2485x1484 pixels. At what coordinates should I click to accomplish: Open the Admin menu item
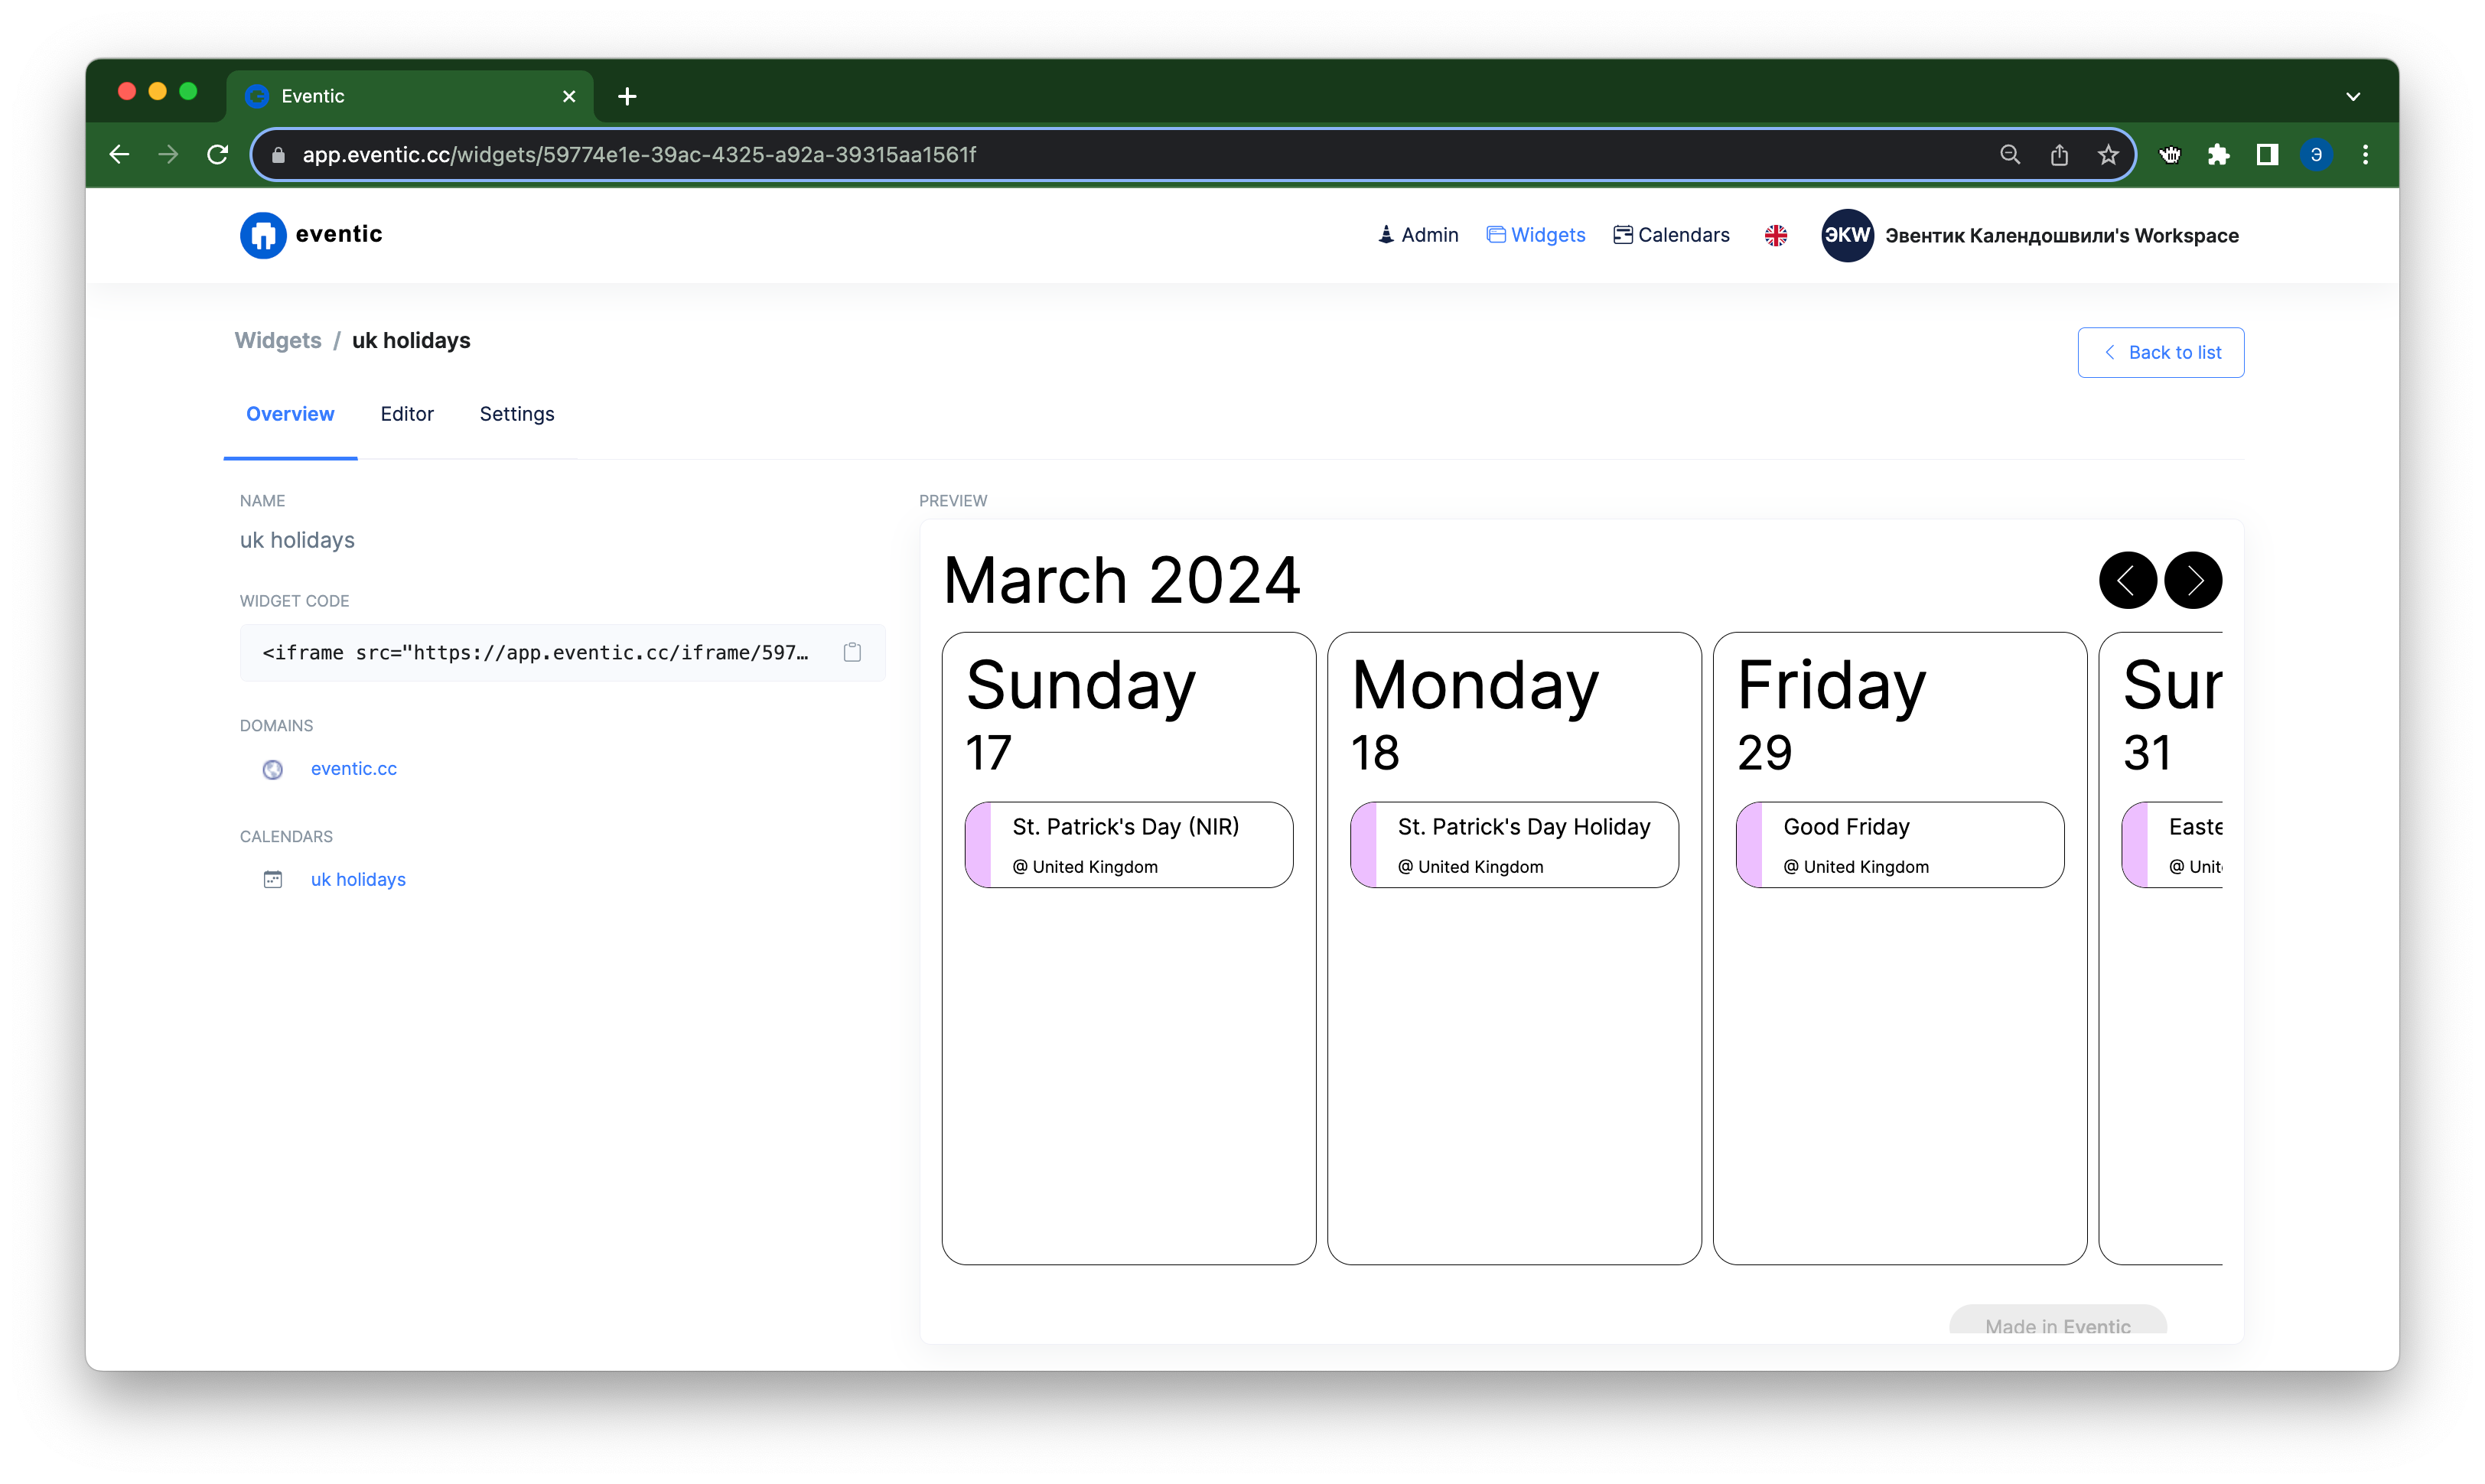[x=1418, y=235]
